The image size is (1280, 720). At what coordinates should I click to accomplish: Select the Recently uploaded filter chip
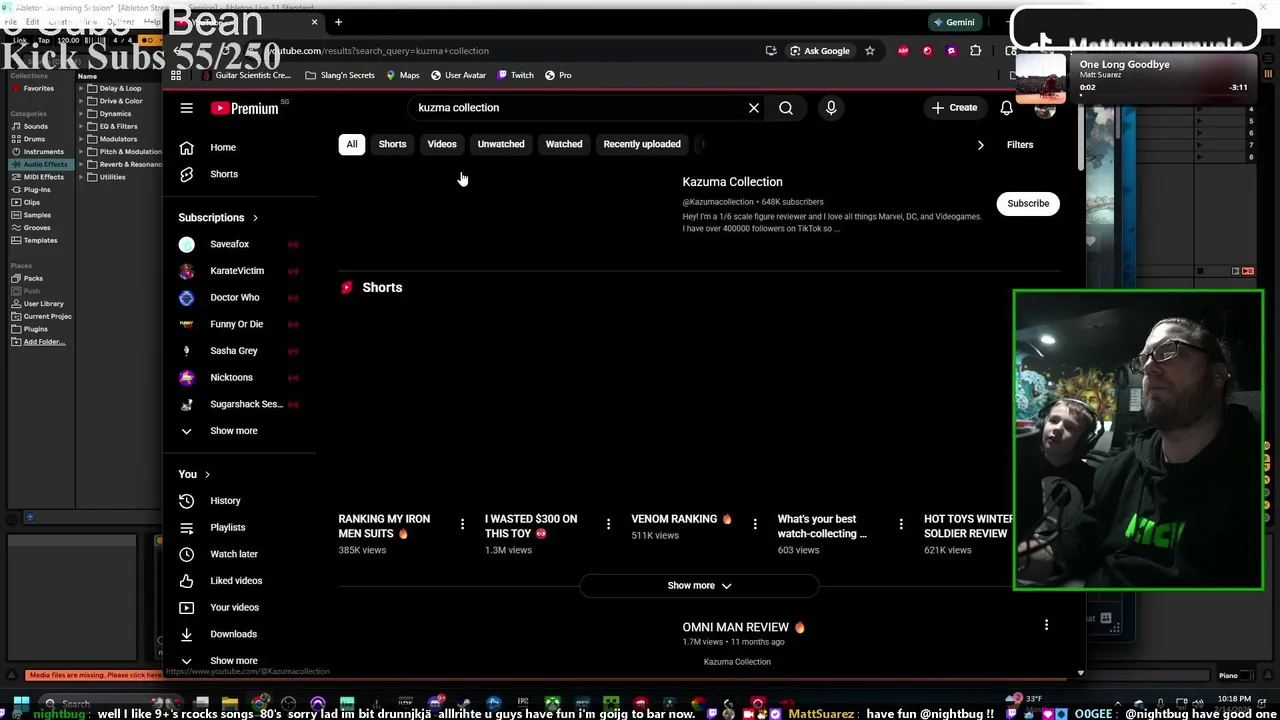[x=642, y=144]
